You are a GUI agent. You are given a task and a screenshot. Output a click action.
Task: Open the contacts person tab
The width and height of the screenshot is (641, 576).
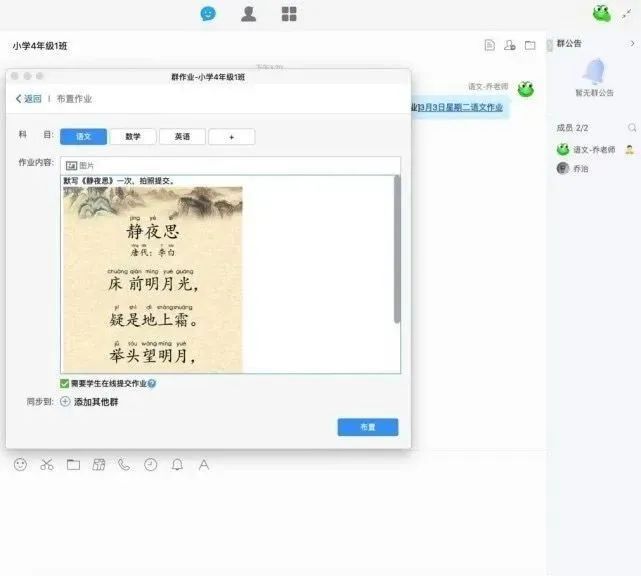(248, 13)
